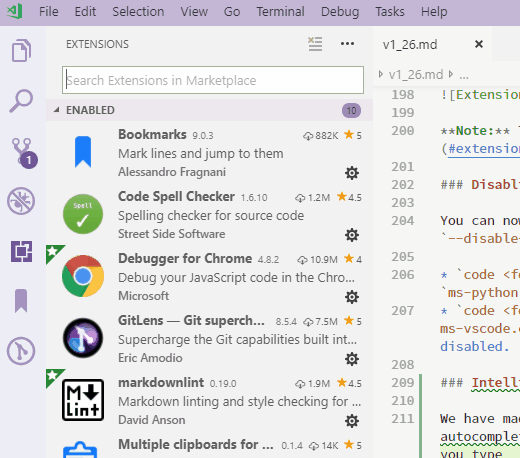
Task: Open the Extensions view in activity bar
Action: pos(21,251)
